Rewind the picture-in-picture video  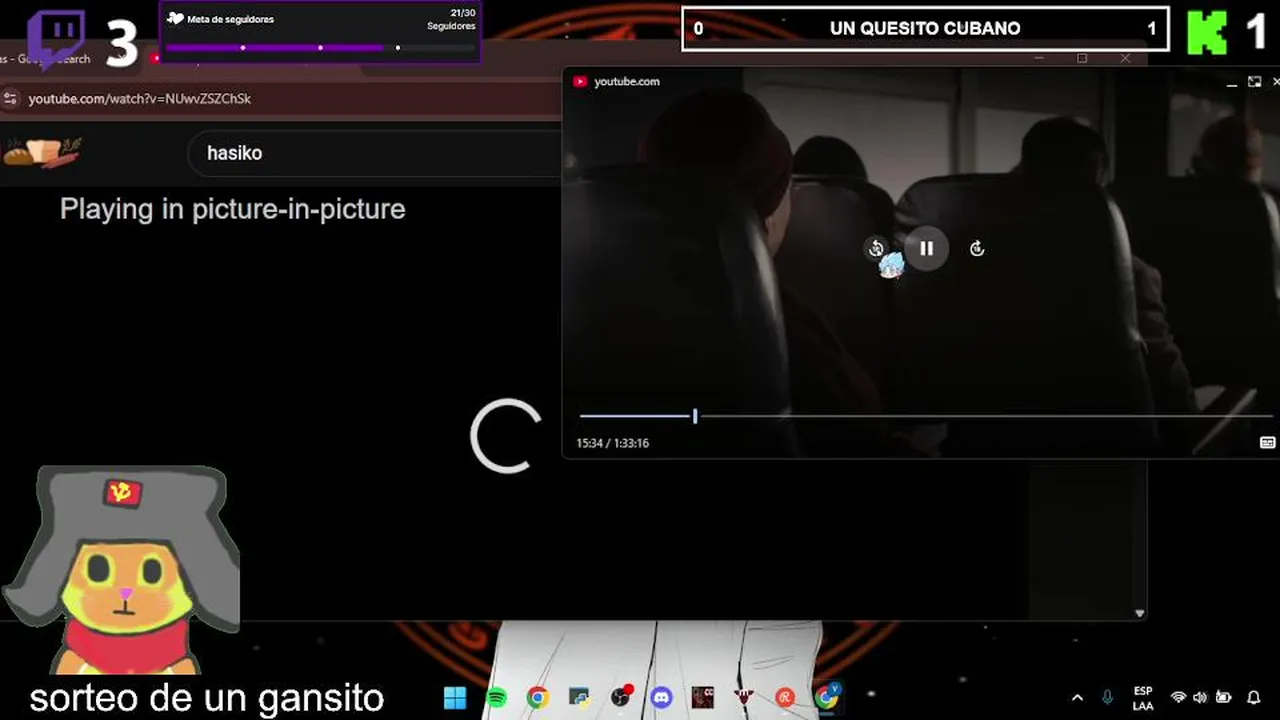click(876, 249)
